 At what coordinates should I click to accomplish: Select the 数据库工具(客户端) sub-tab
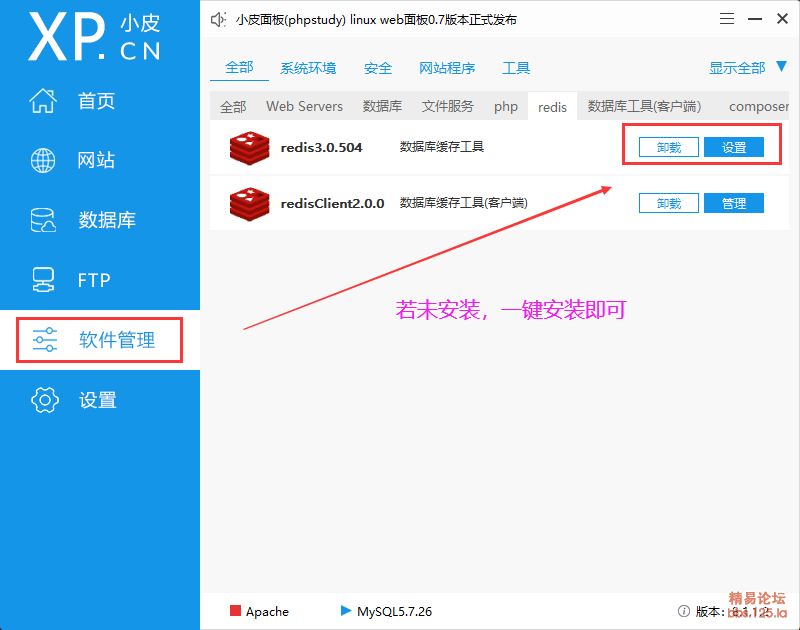click(644, 106)
